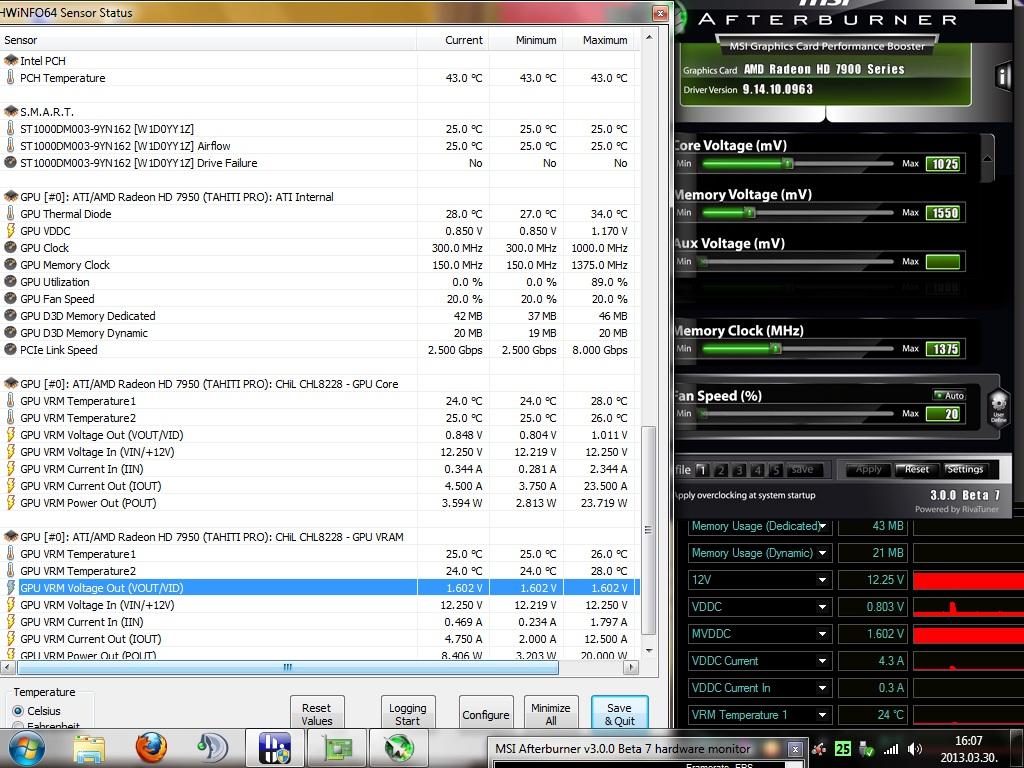Viewport: 1024px width, 768px height.
Task: Click the Reset Values button
Action: [317, 714]
